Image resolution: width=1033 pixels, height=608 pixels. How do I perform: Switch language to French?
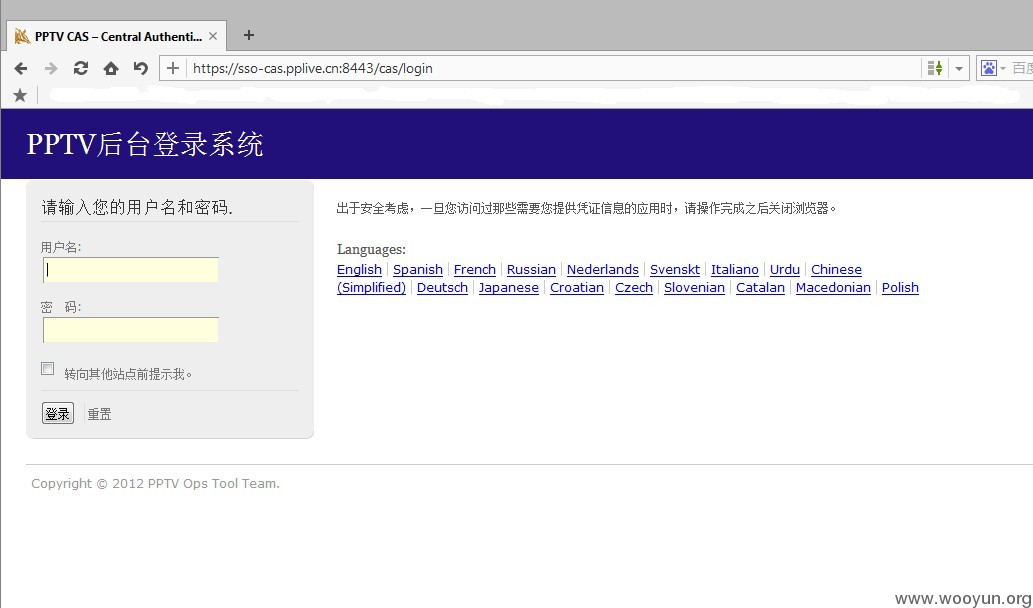(x=474, y=269)
